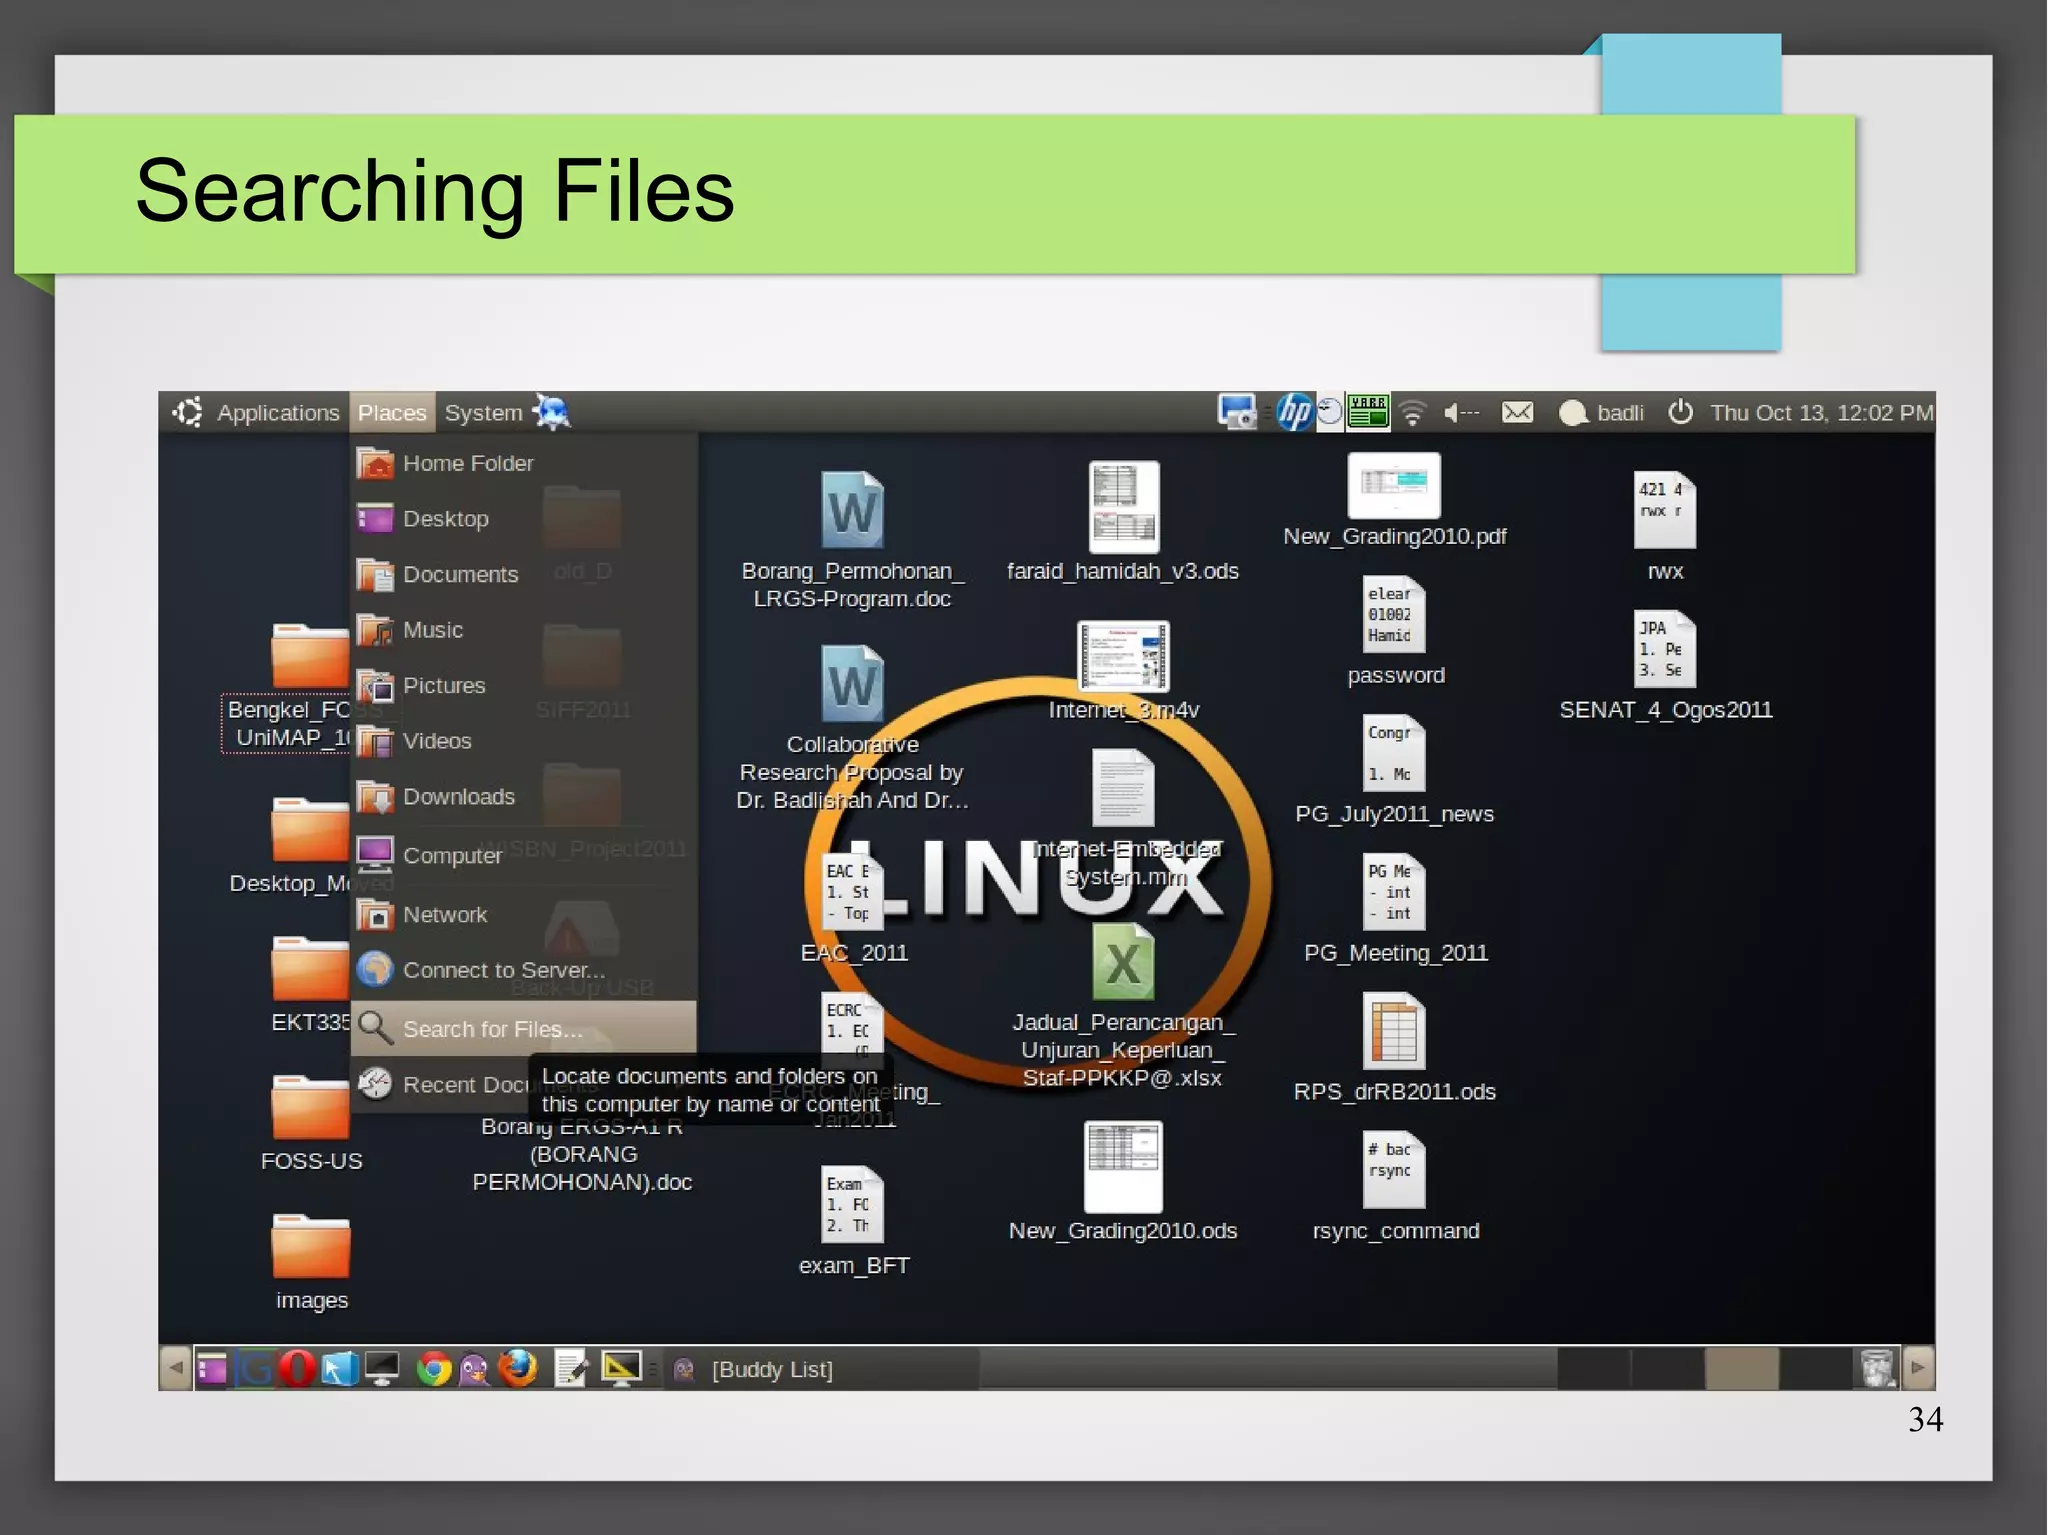This screenshot has height=1535, width=2048.
Task: Click Internet-Embedded System.mm file icon
Action: [x=1123, y=788]
